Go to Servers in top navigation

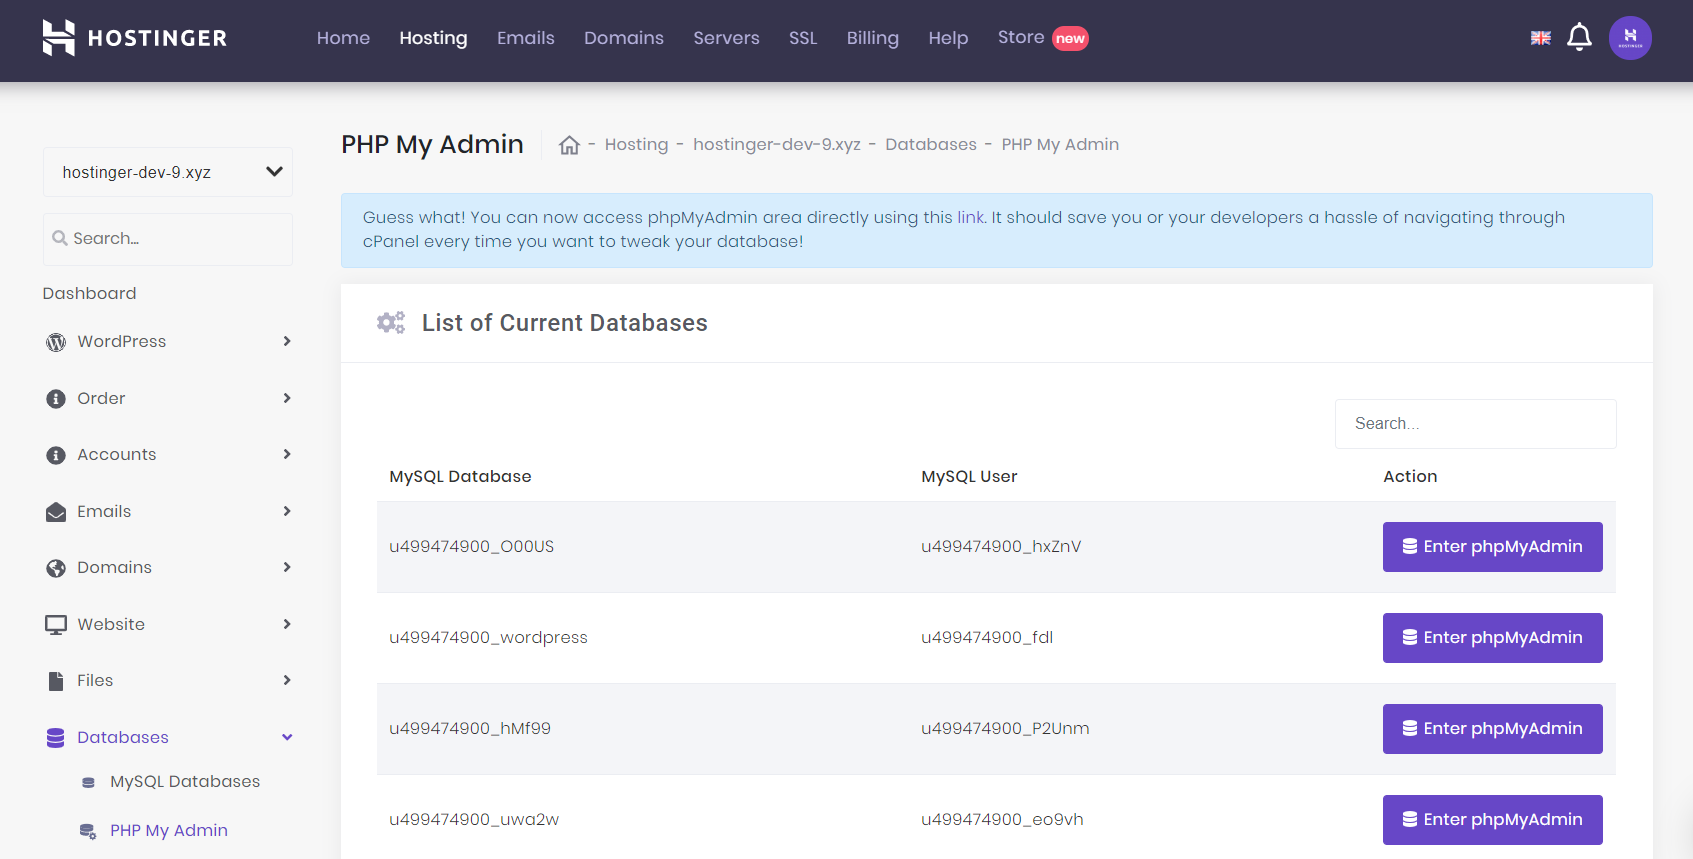tap(726, 38)
